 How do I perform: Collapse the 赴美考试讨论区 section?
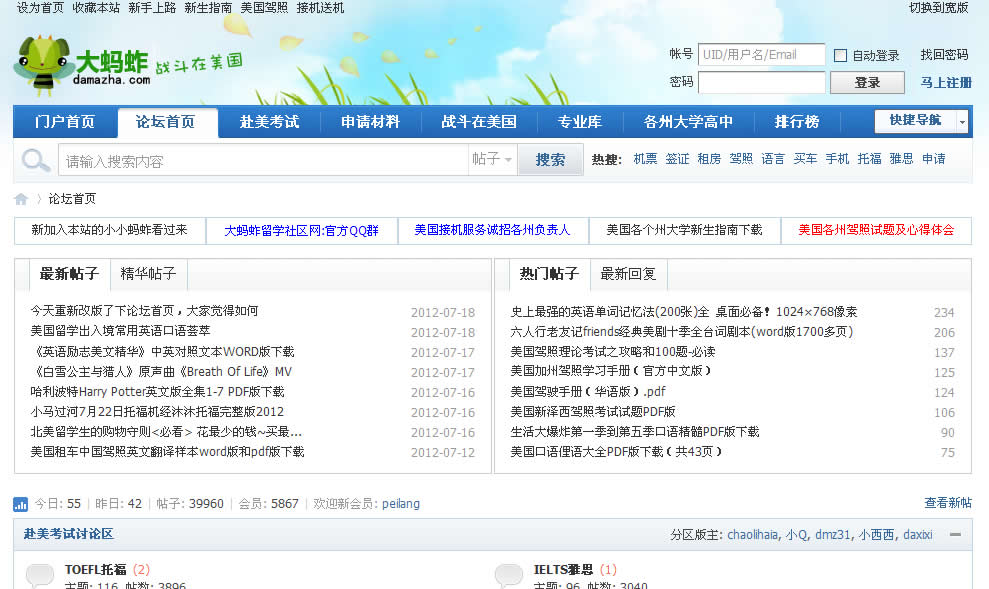pos(955,535)
